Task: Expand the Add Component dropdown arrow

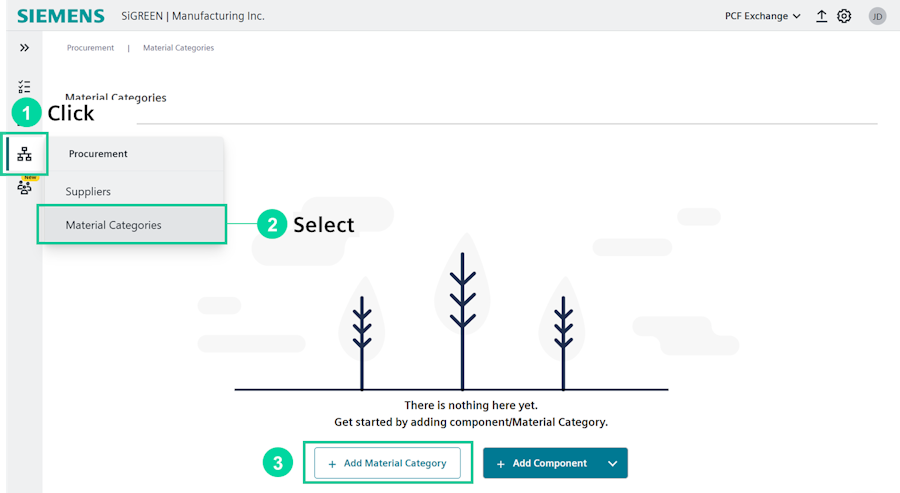Action: tap(613, 464)
